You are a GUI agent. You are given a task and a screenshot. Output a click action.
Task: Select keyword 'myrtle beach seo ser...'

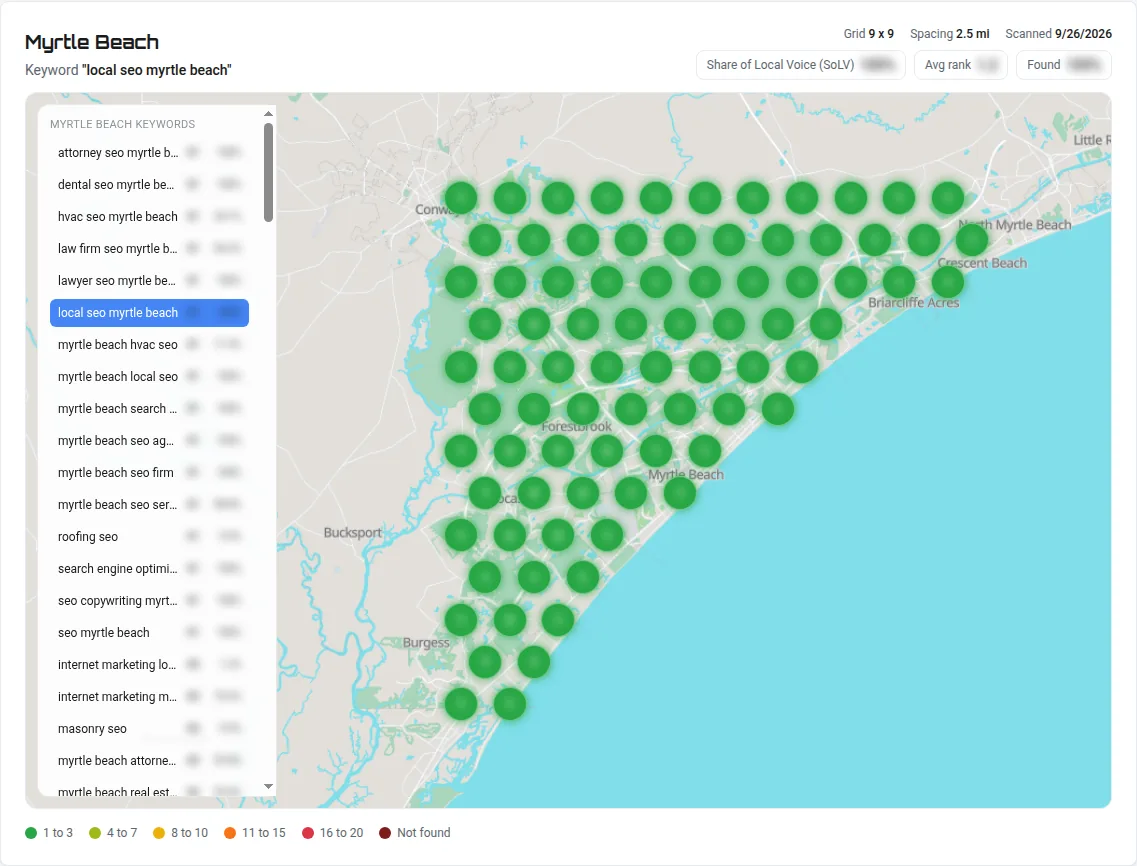coord(149,504)
